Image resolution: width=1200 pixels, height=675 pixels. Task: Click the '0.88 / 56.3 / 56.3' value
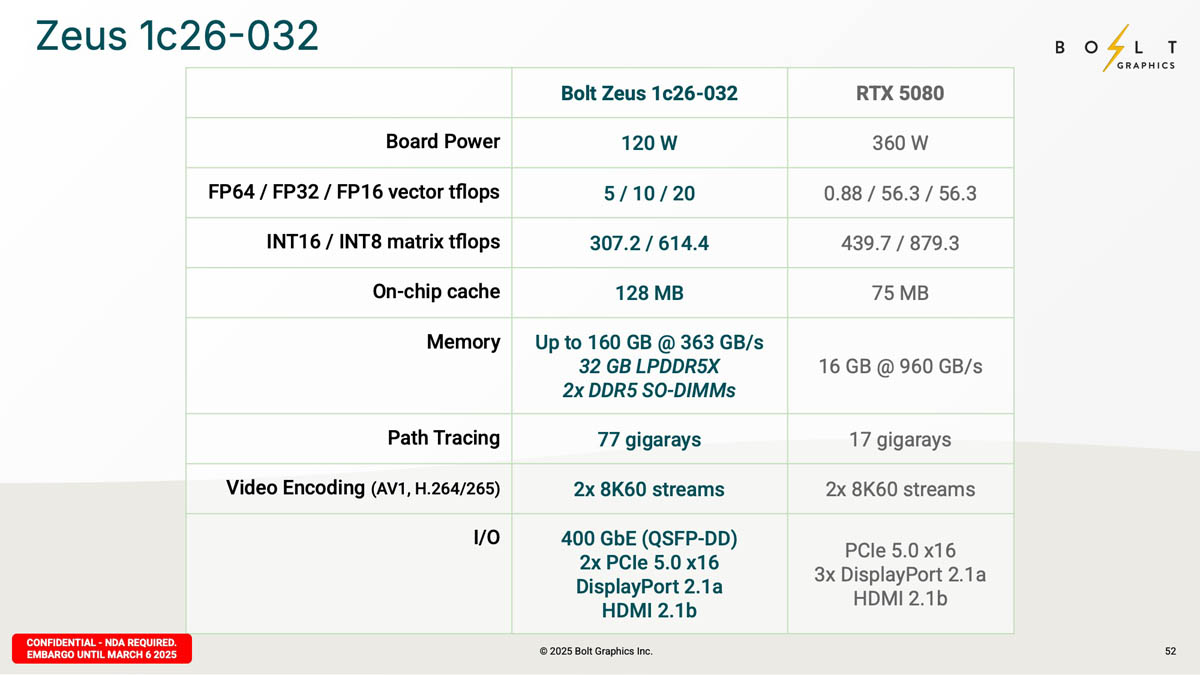(x=900, y=193)
